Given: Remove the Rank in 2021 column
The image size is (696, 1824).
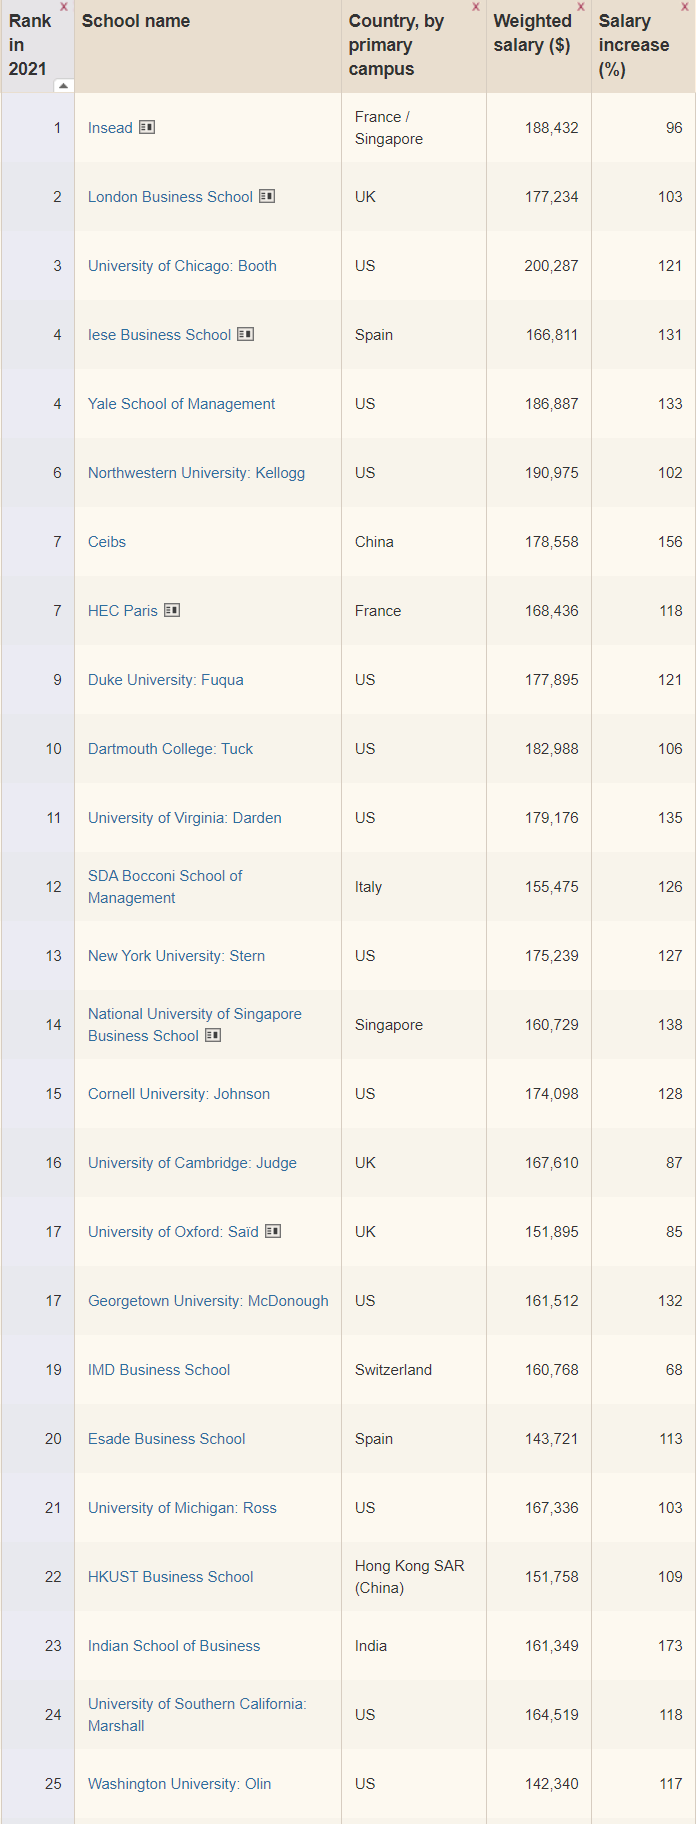Looking at the screenshot, I should (x=64, y=7).
